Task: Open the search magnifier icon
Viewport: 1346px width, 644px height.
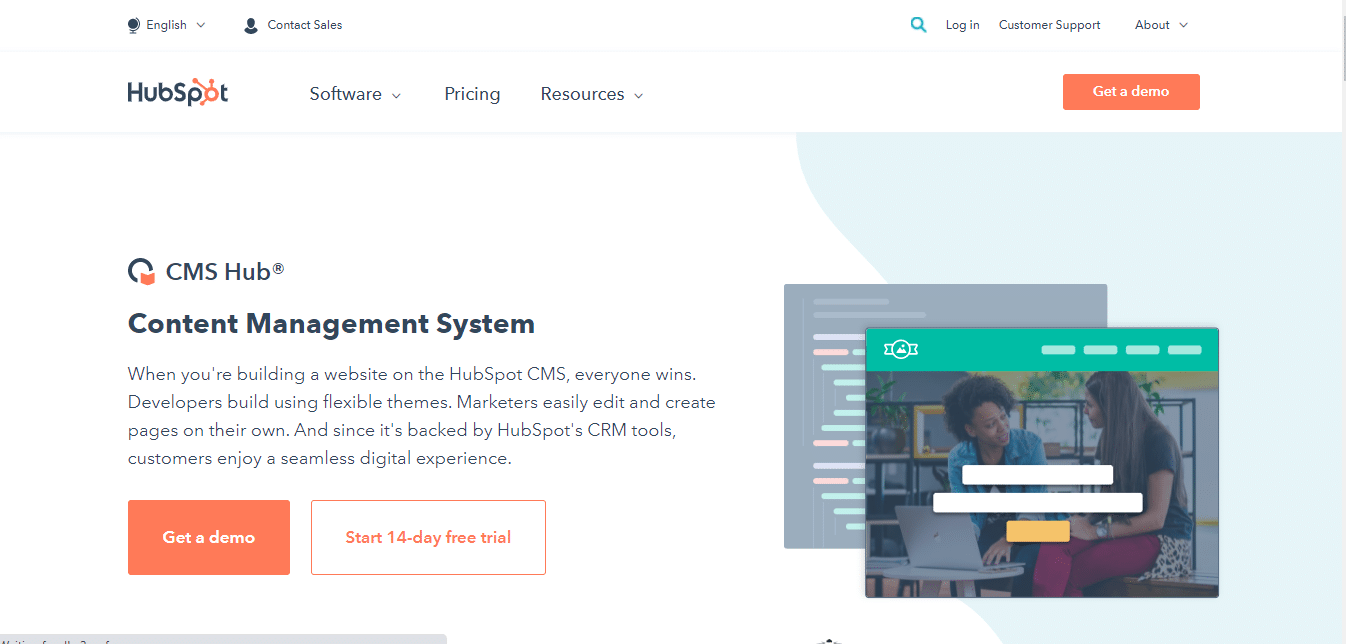Action: [919, 25]
